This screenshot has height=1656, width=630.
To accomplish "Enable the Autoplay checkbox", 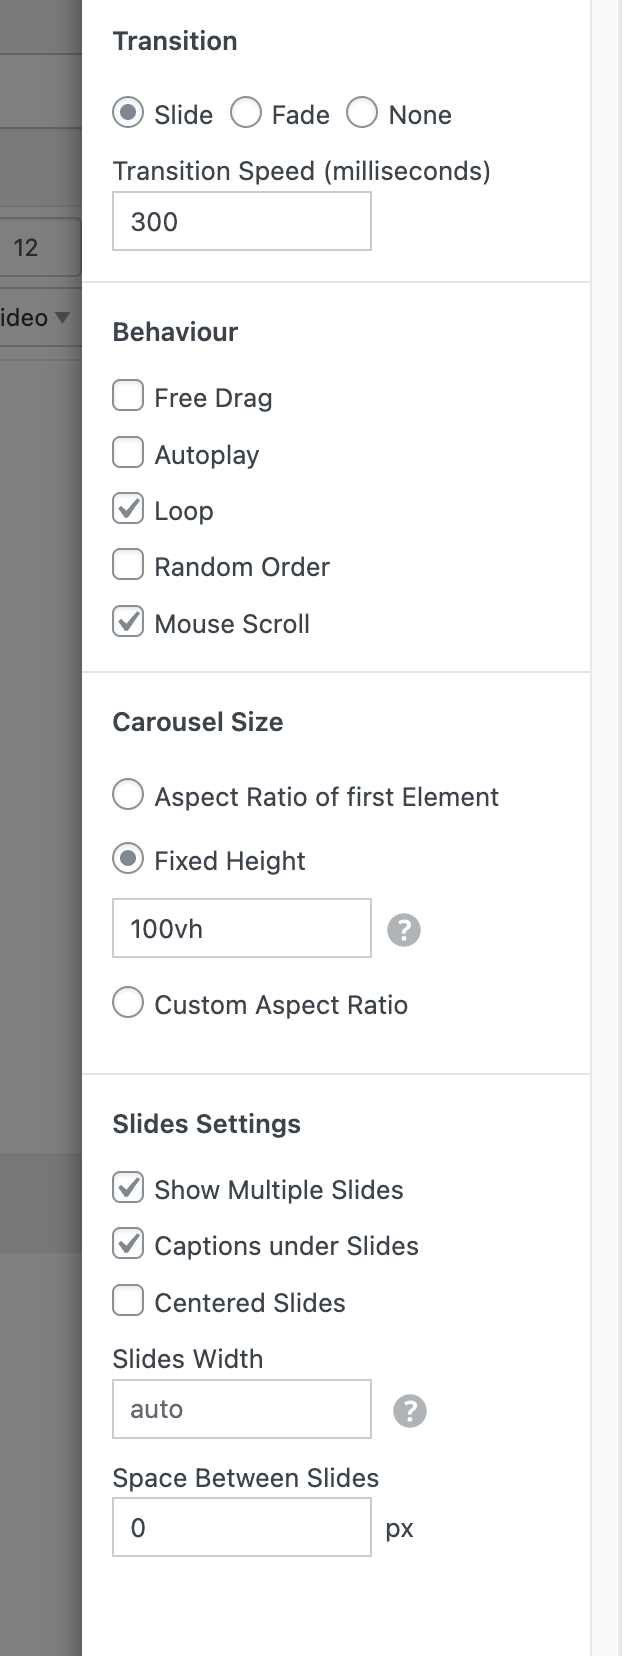I will click(x=128, y=452).
